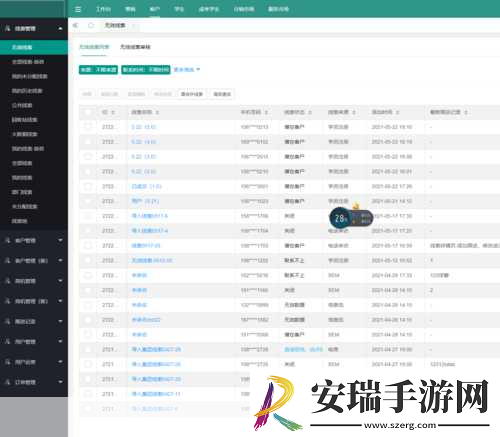
Task: Click the icon of the third collapsed sidebar section
Action: [7, 281]
